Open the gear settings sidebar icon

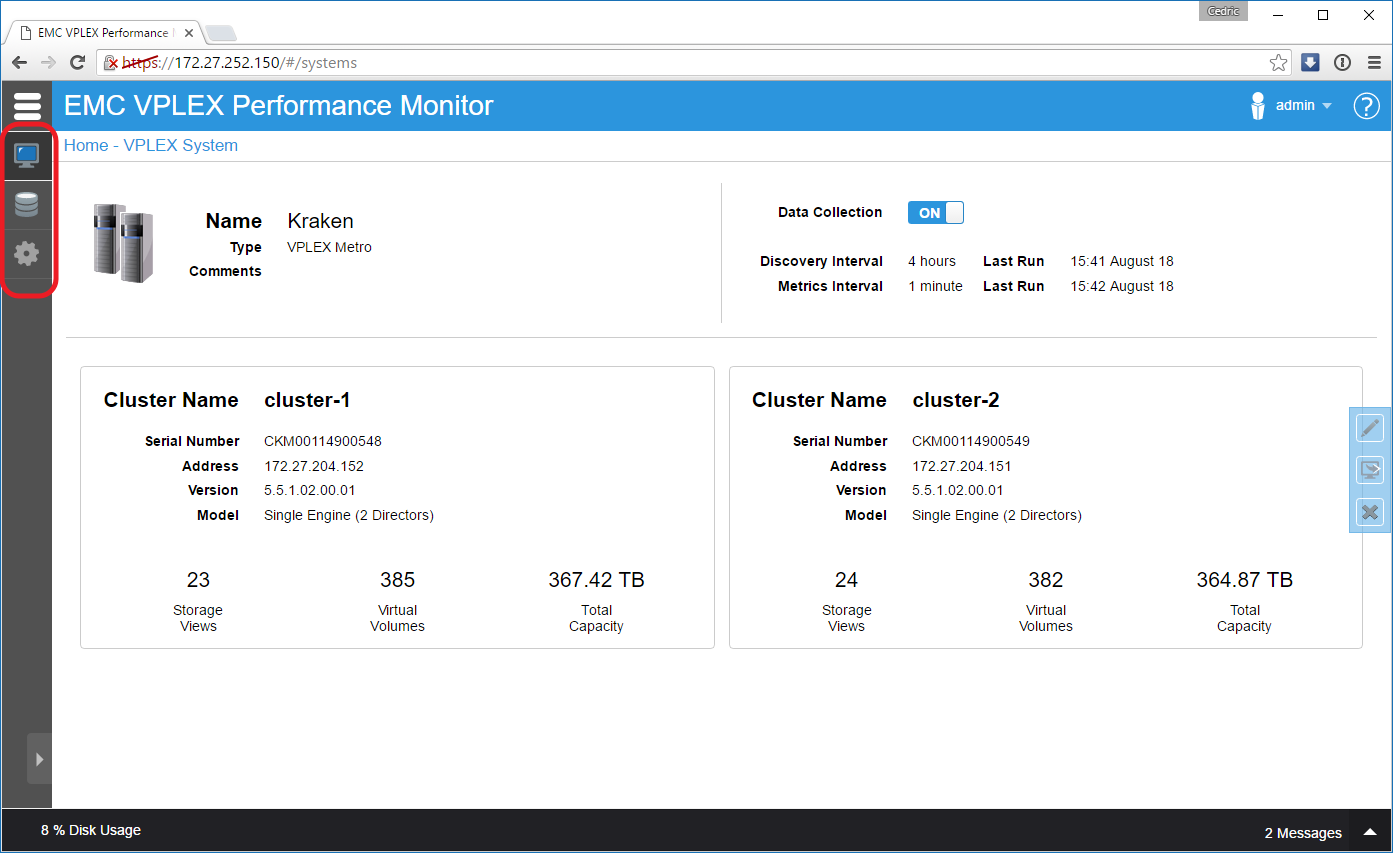point(26,253)
